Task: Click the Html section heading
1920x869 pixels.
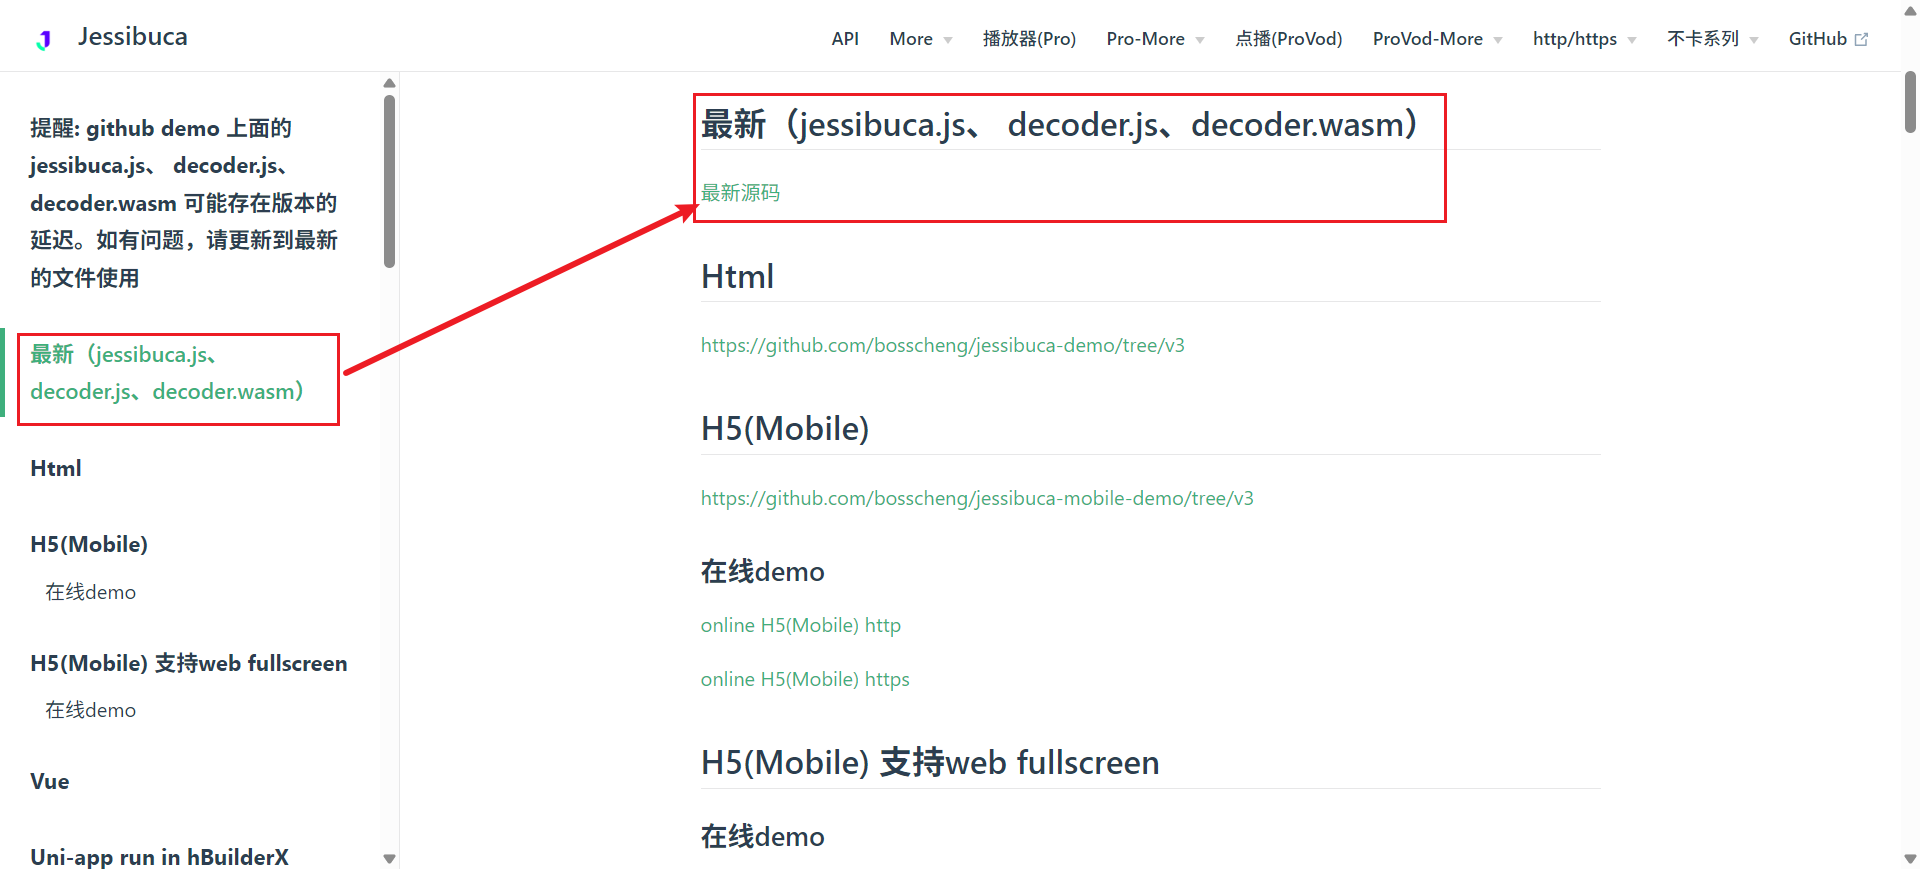Action: (737, 277)
